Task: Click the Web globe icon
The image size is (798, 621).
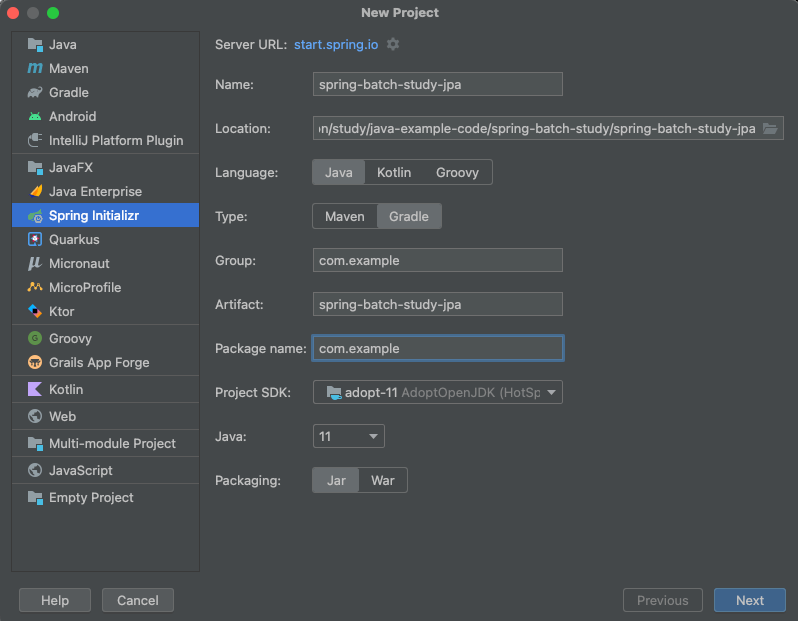Action: click(35, 416)
